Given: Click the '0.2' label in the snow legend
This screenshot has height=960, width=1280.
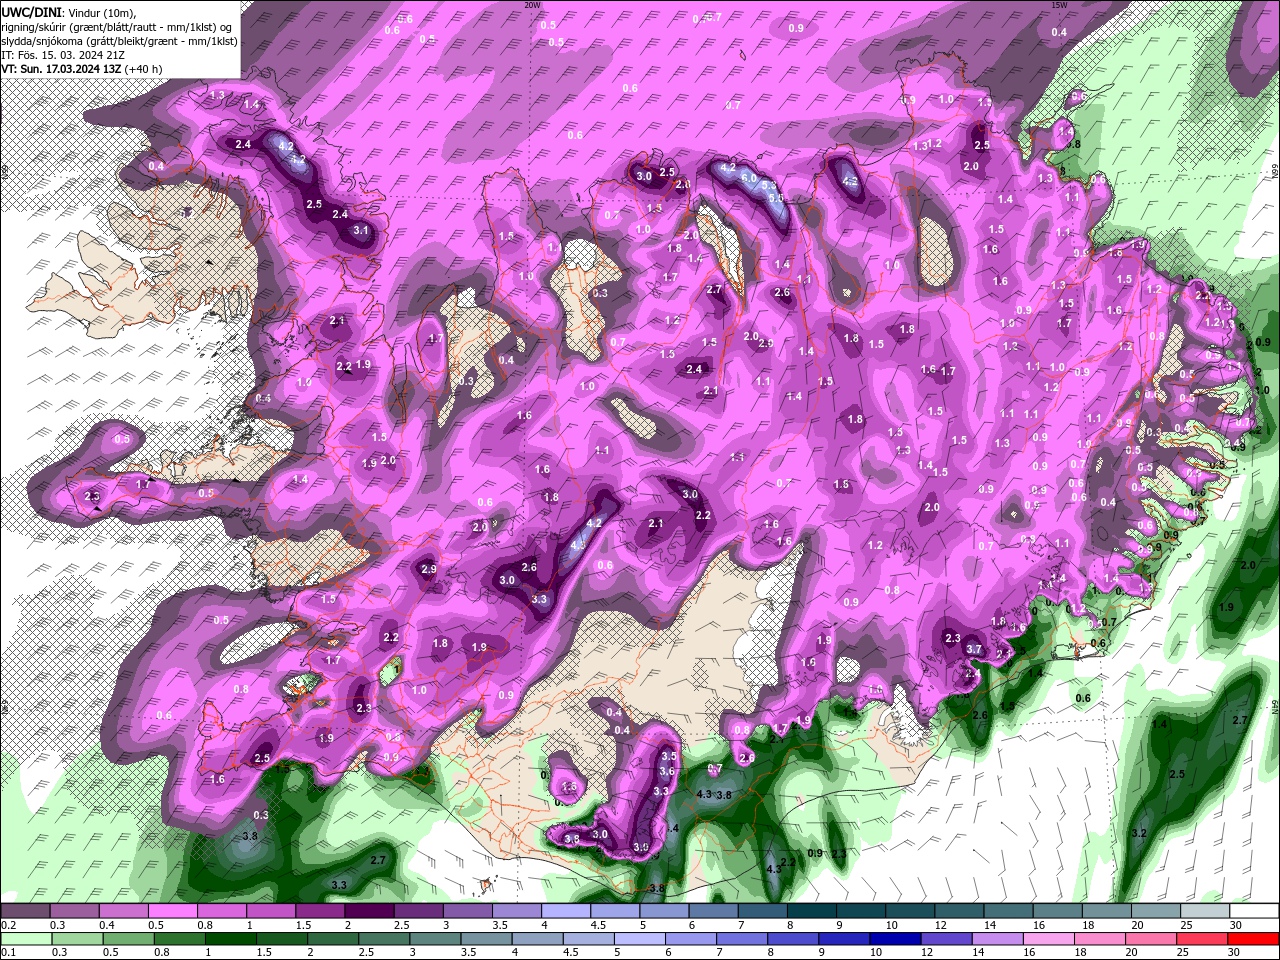Looking at the screenshot, I should point(9,925).
